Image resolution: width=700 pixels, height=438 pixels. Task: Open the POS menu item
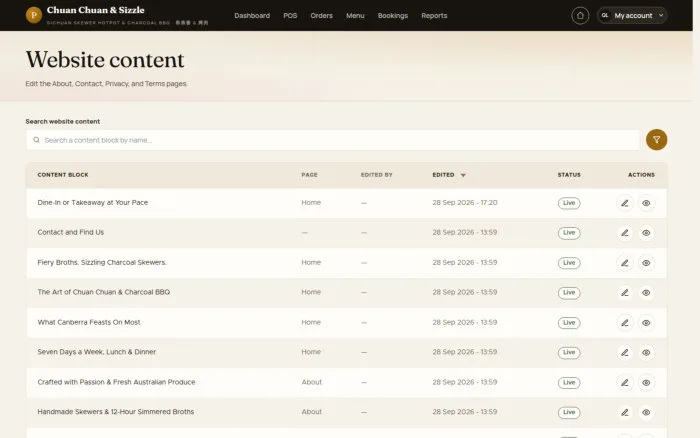[x=290, y=16]
